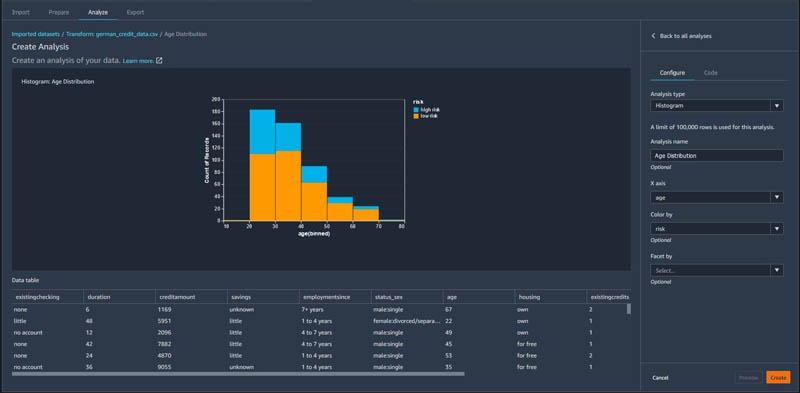Click the back chevron beside Back to all analyses
Viewport: 800px width, 393px height.
click(653, 36)
